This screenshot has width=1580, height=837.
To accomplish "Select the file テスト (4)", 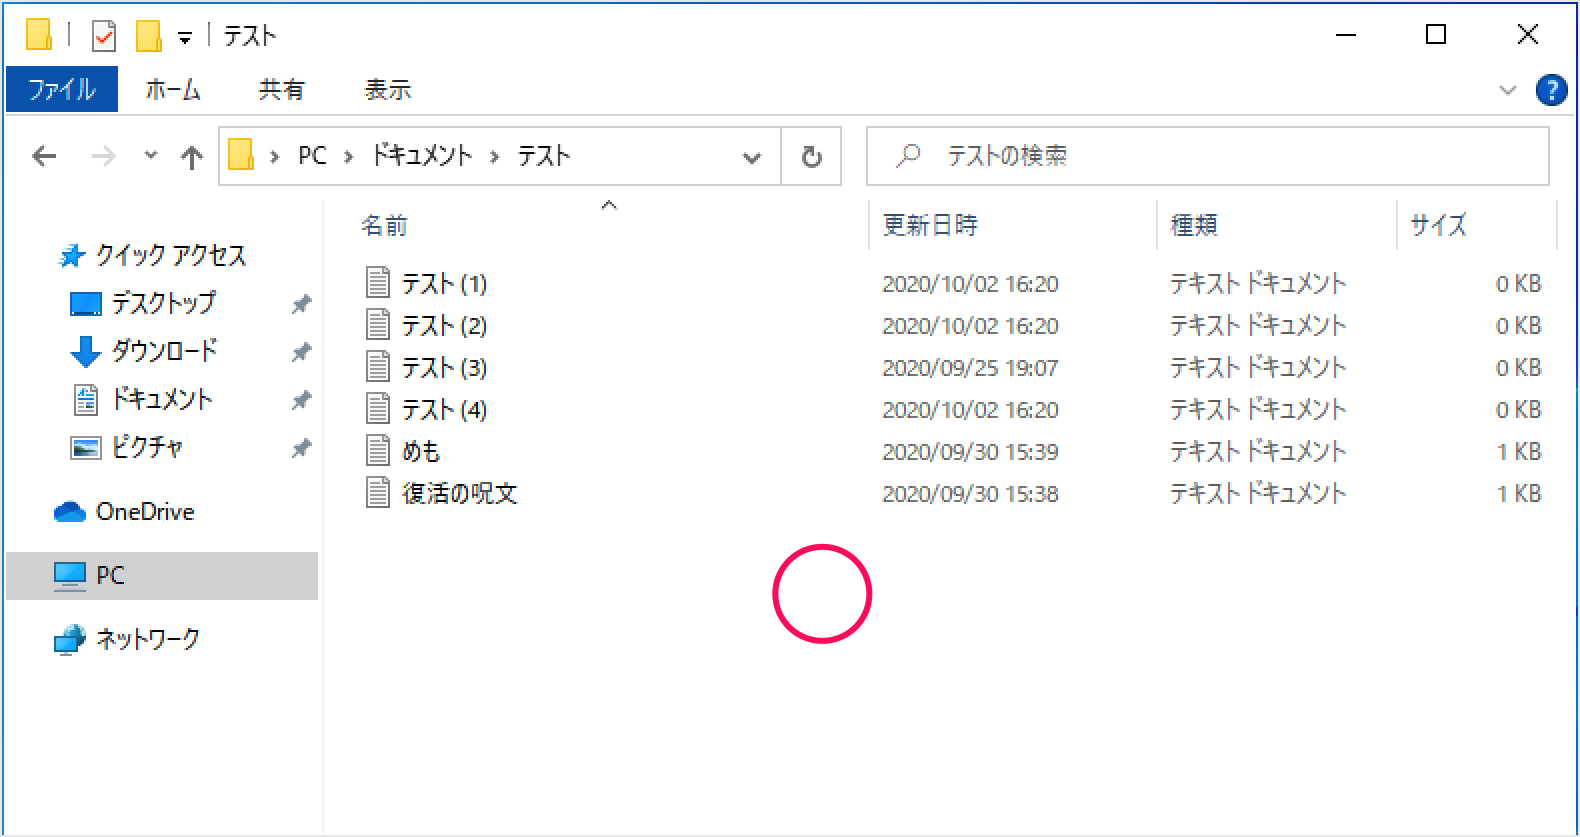I will 444,410.
